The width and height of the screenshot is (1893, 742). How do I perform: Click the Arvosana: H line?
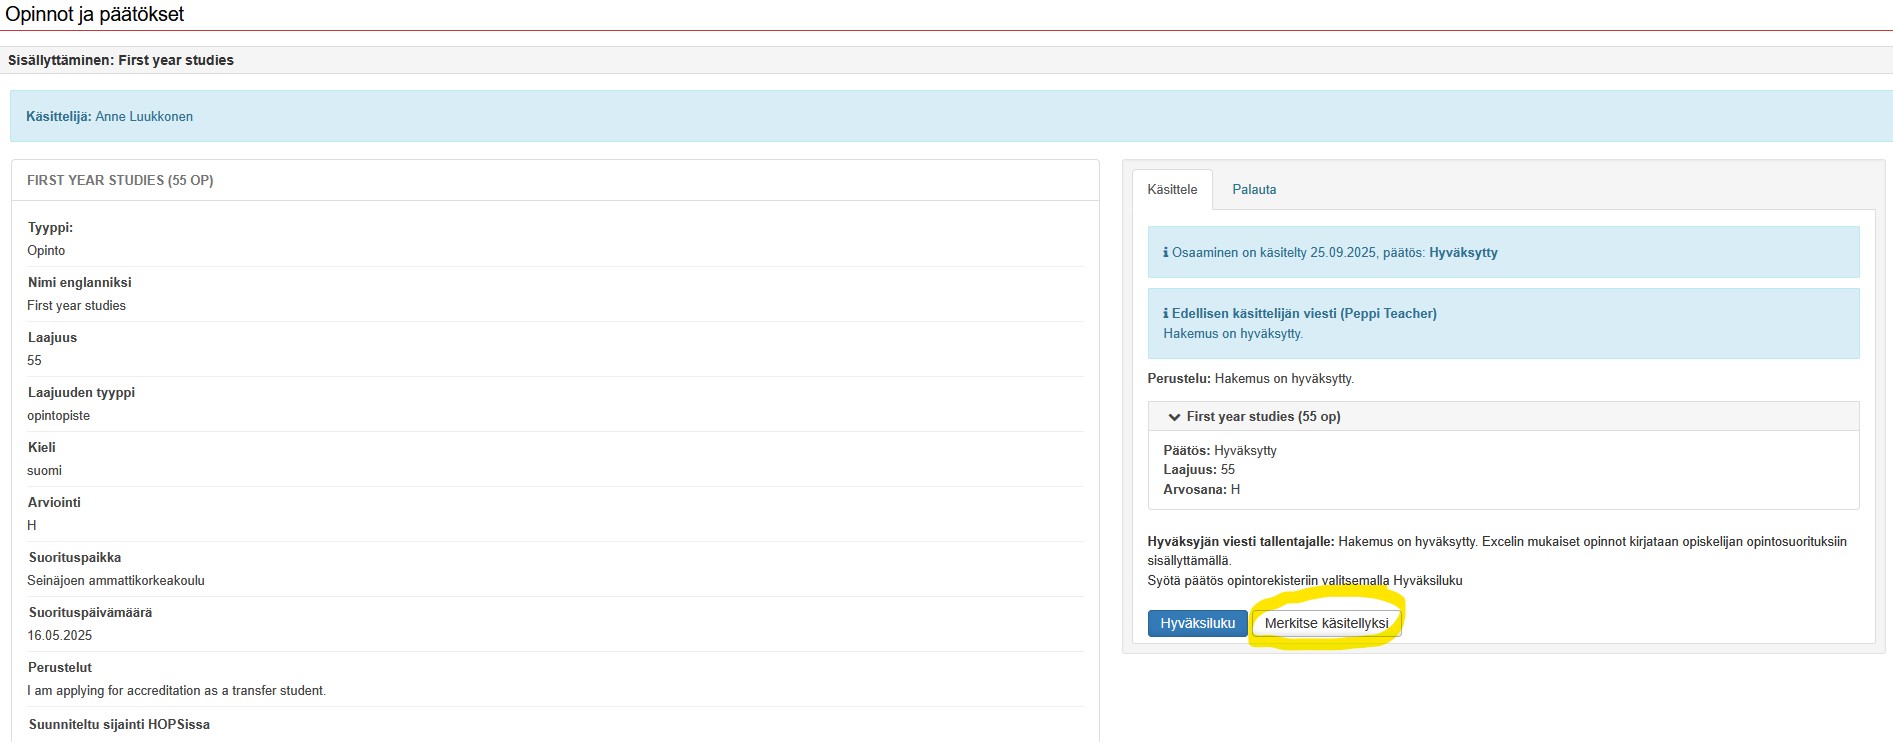(x=1201, y=490)
